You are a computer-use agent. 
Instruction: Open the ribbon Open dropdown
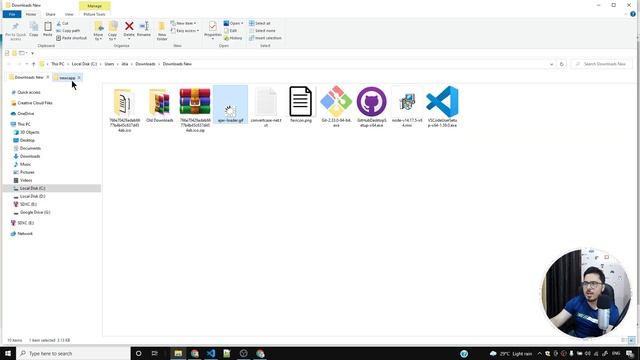coord(233,23)
